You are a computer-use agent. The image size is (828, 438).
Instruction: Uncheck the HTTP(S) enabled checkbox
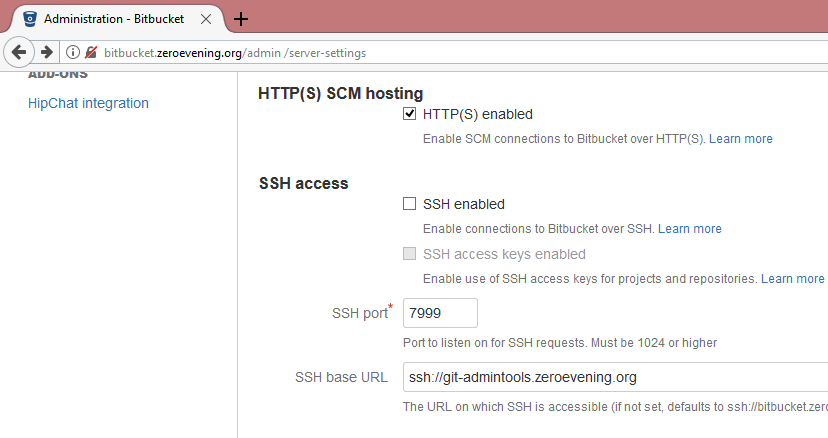(x=409, y=114)
